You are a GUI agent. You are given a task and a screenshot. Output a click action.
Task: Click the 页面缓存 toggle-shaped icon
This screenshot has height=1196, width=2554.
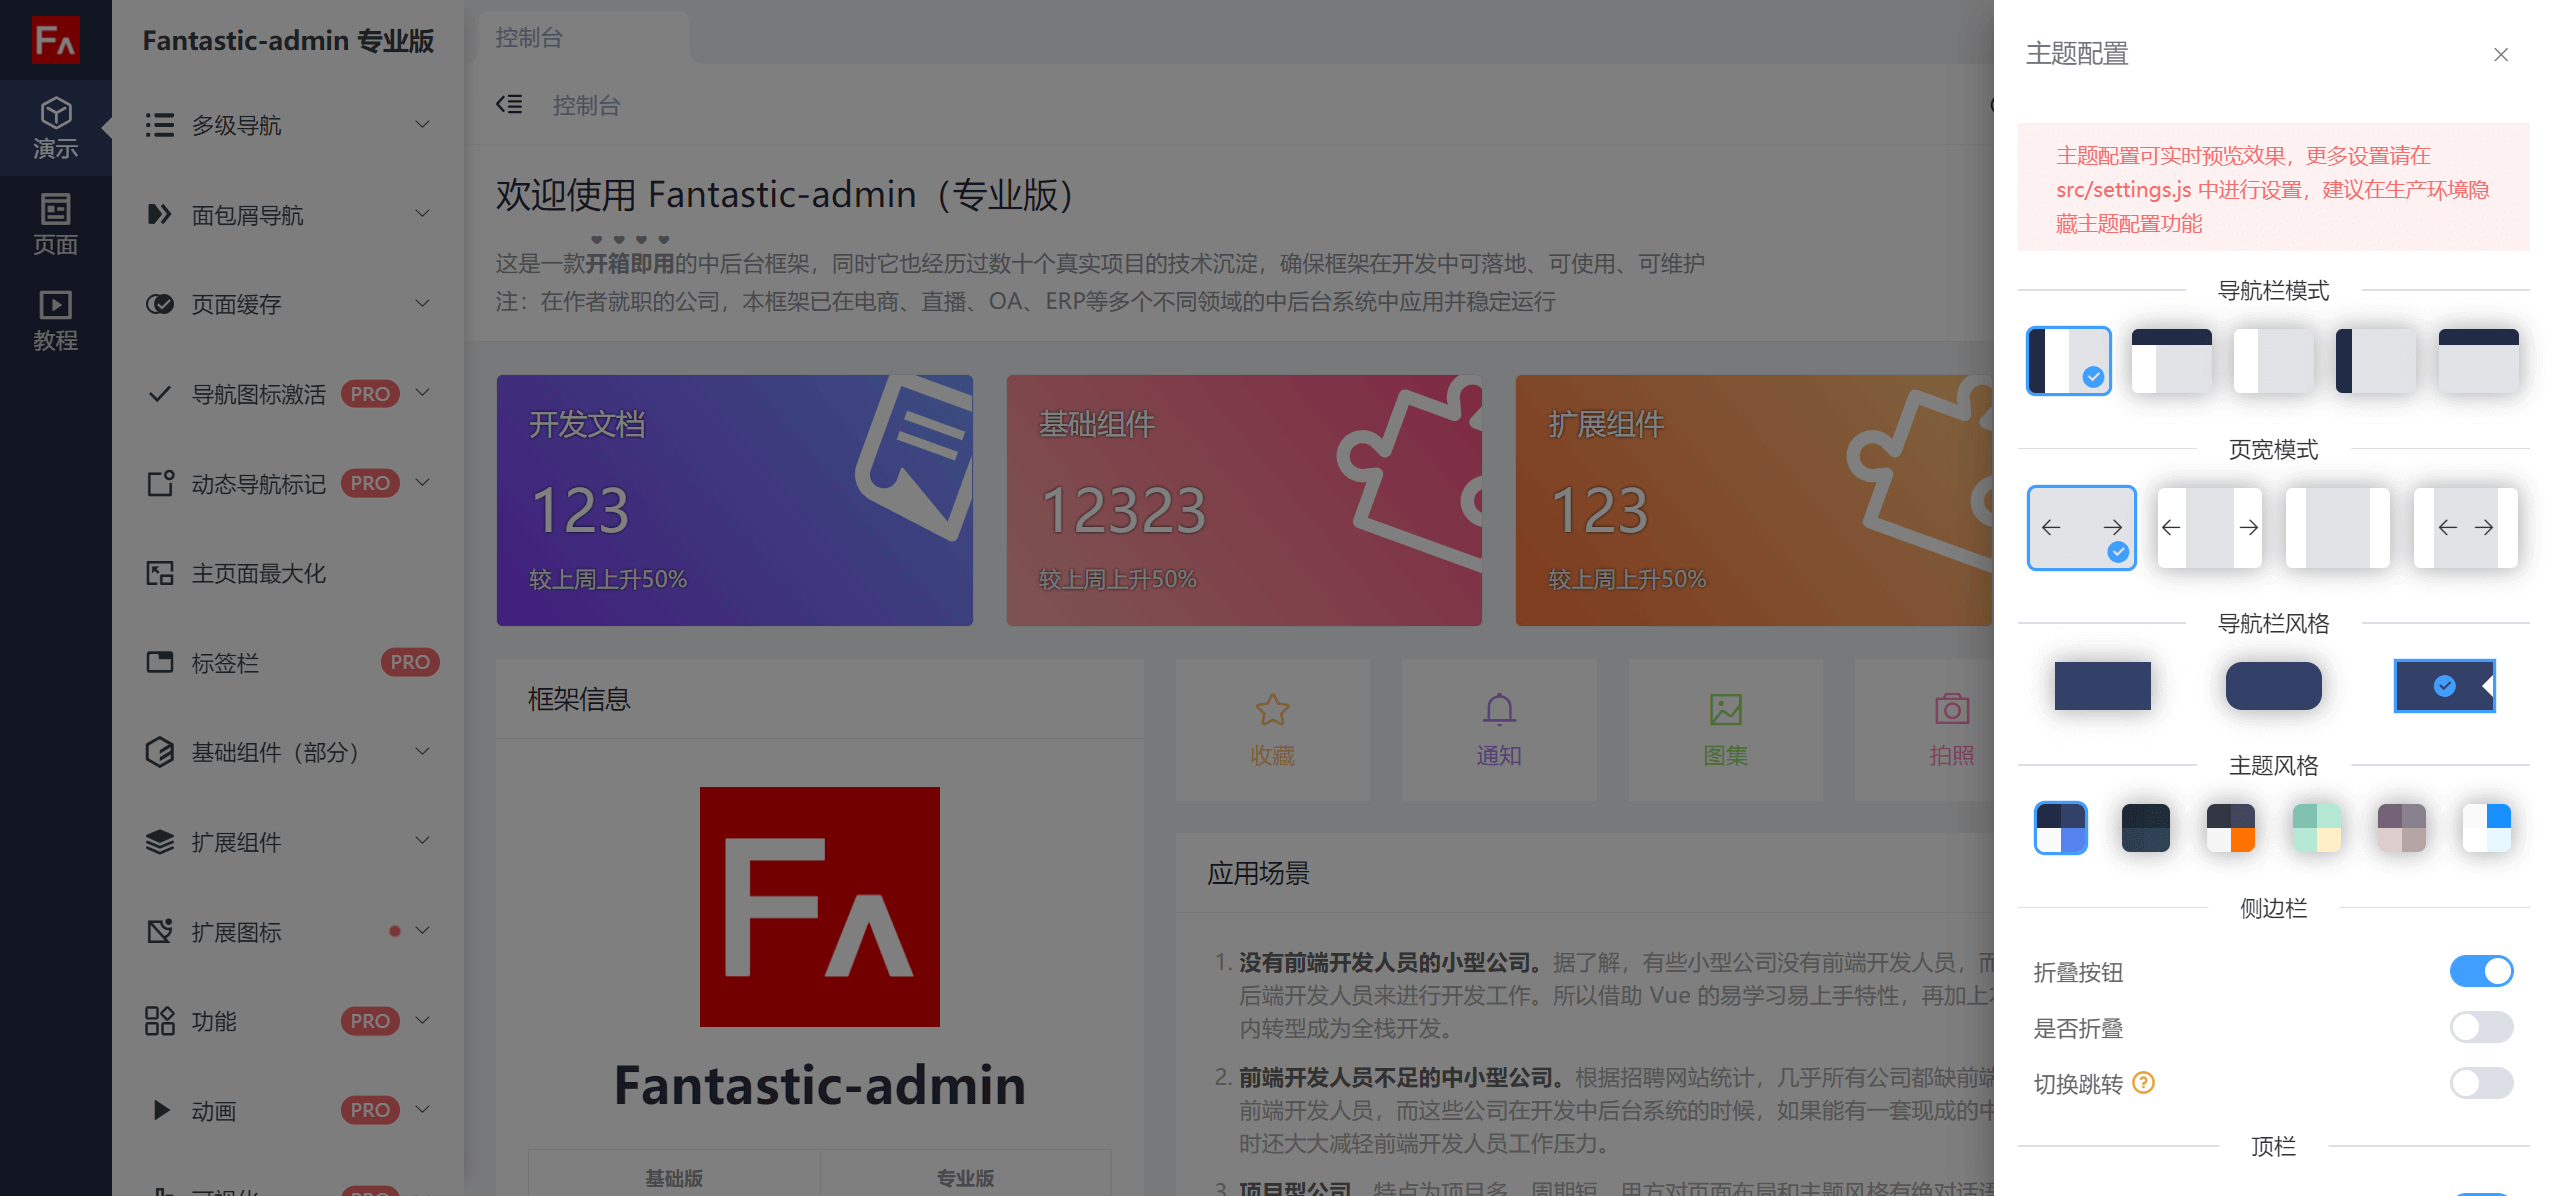click(x=159, y=304)
